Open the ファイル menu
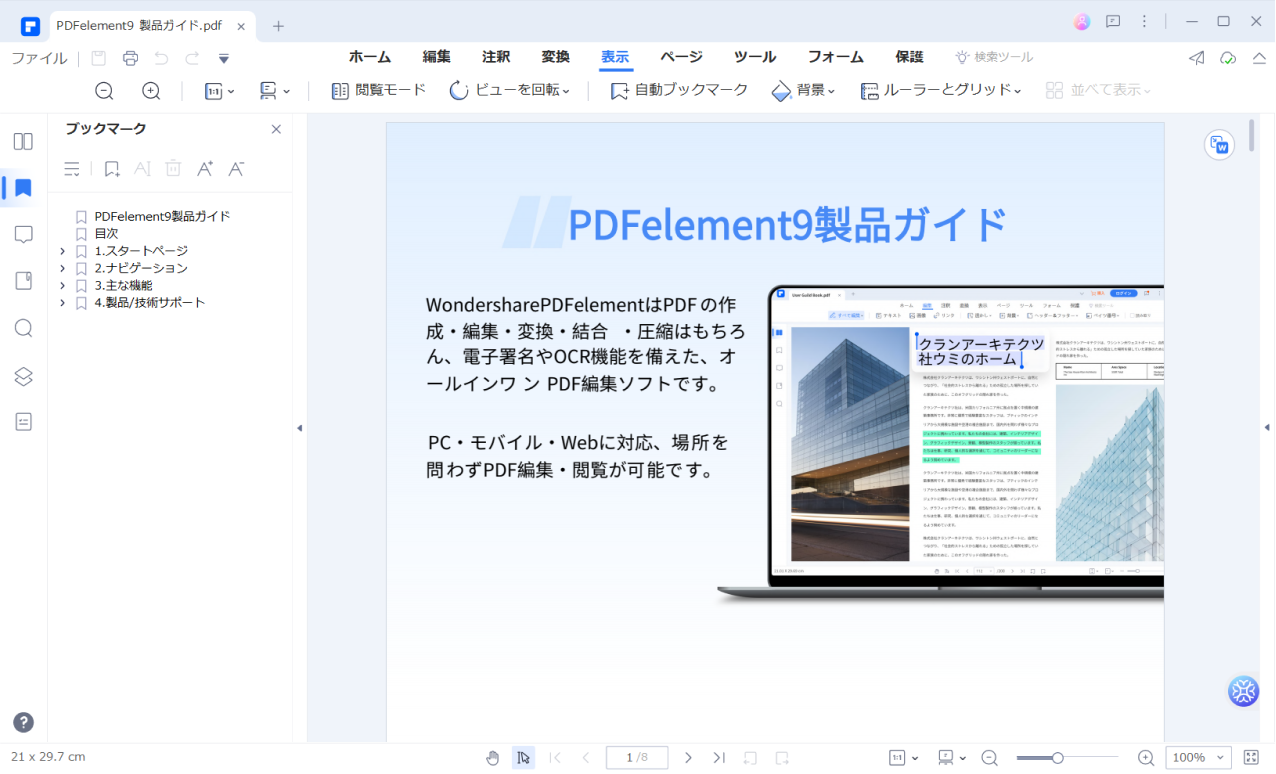This screenshot has height=774, width=1276. [39, 58]
